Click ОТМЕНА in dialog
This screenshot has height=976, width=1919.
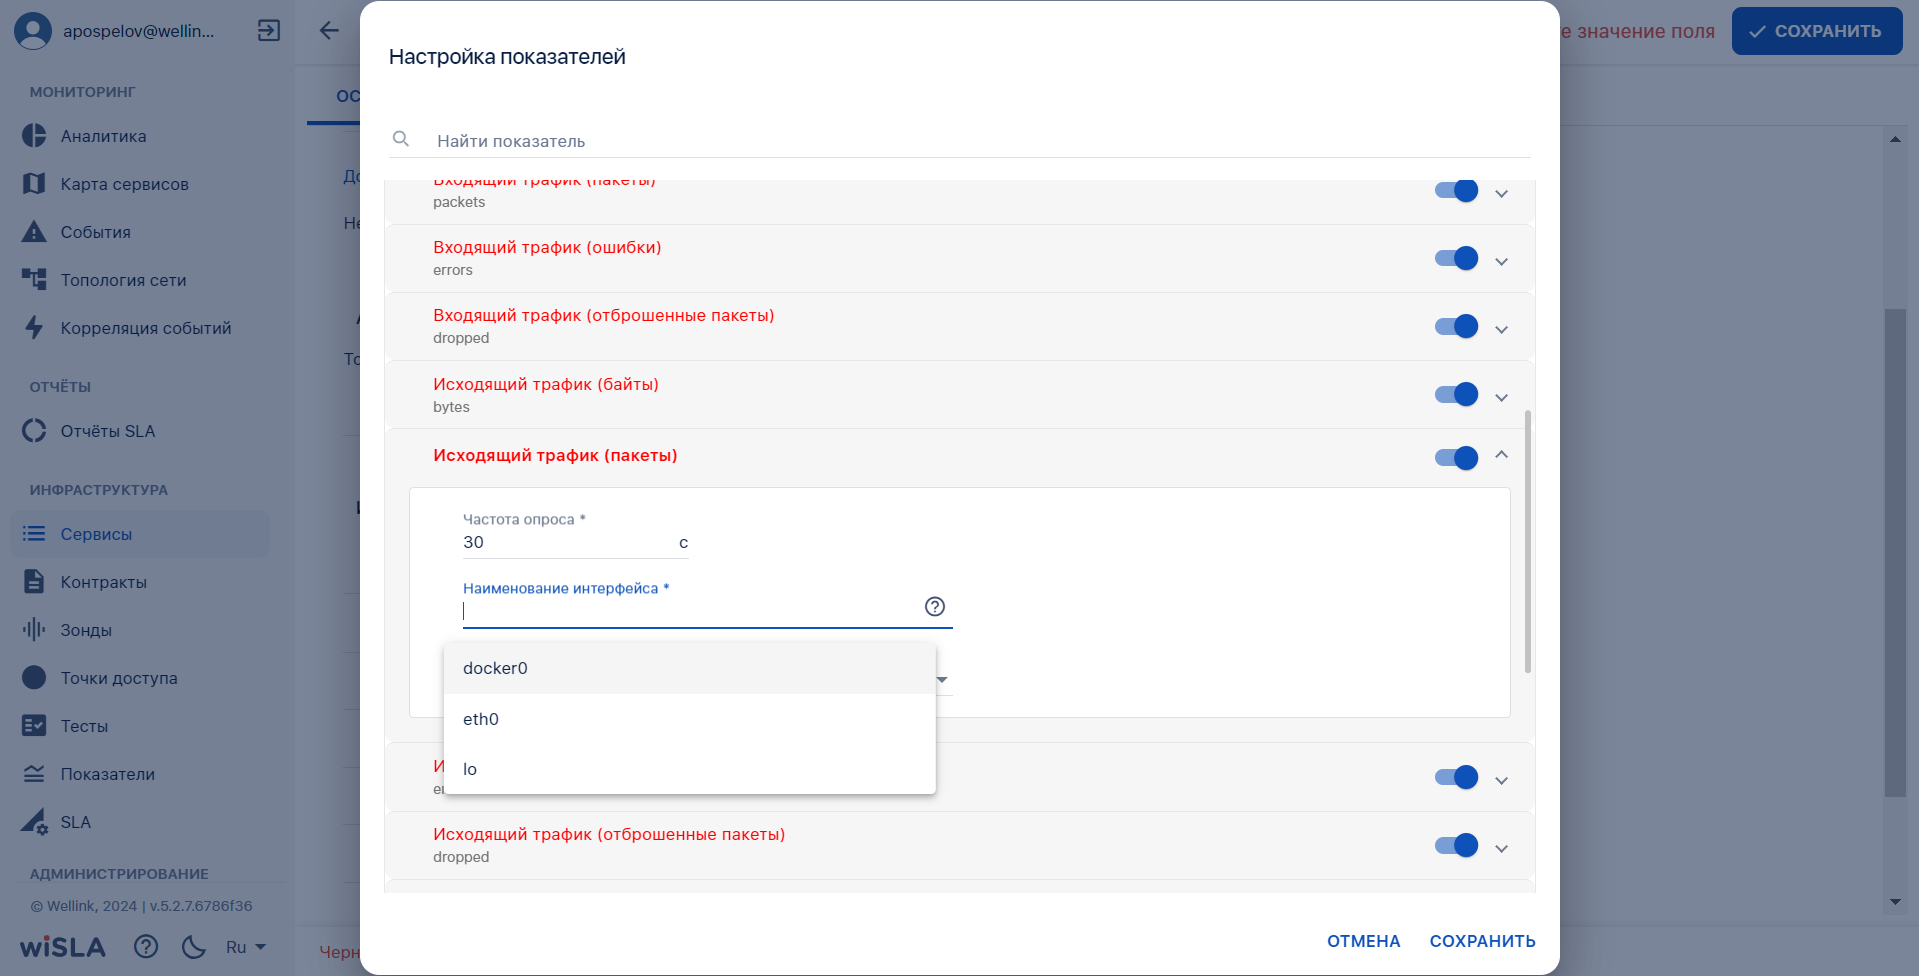coord(1363,941)
